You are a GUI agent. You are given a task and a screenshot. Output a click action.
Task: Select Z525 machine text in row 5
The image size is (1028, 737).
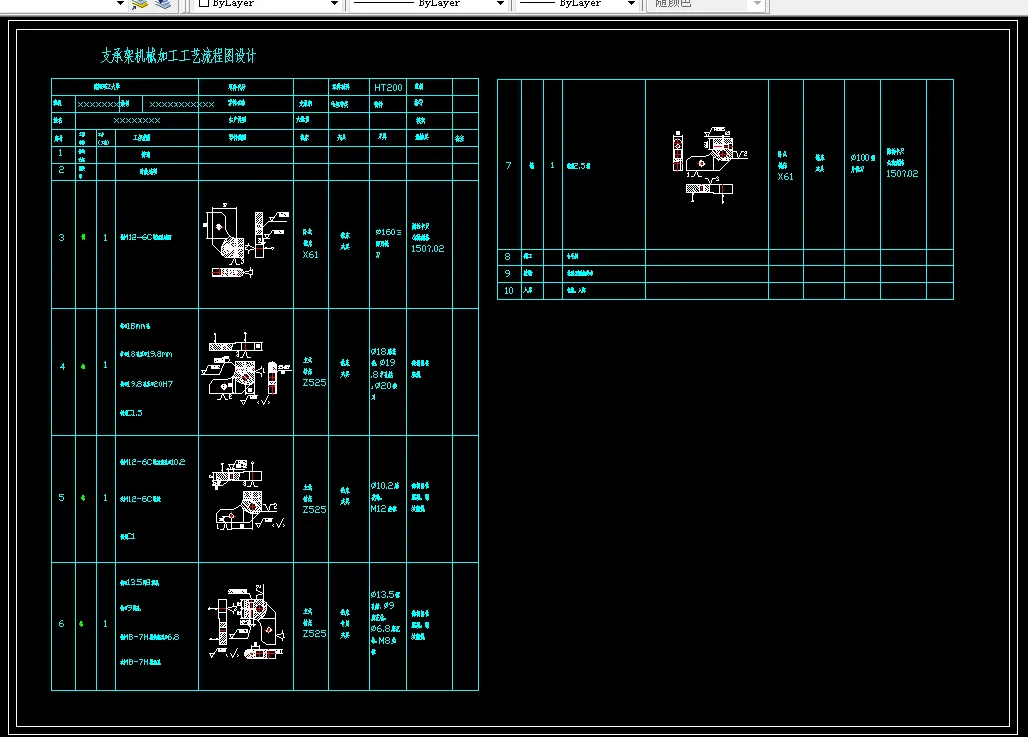pyautogui.click(x=314, y=509)
